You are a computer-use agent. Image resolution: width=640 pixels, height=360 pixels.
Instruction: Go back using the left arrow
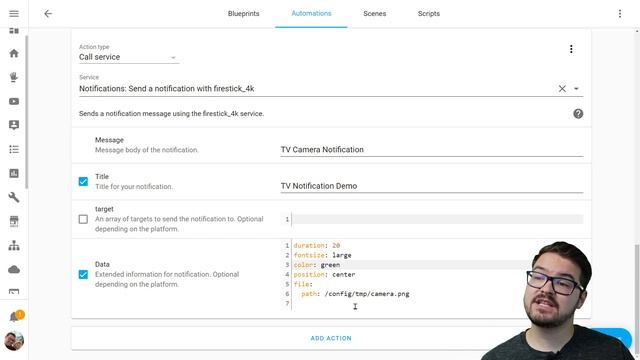click(x=48, y=14)
